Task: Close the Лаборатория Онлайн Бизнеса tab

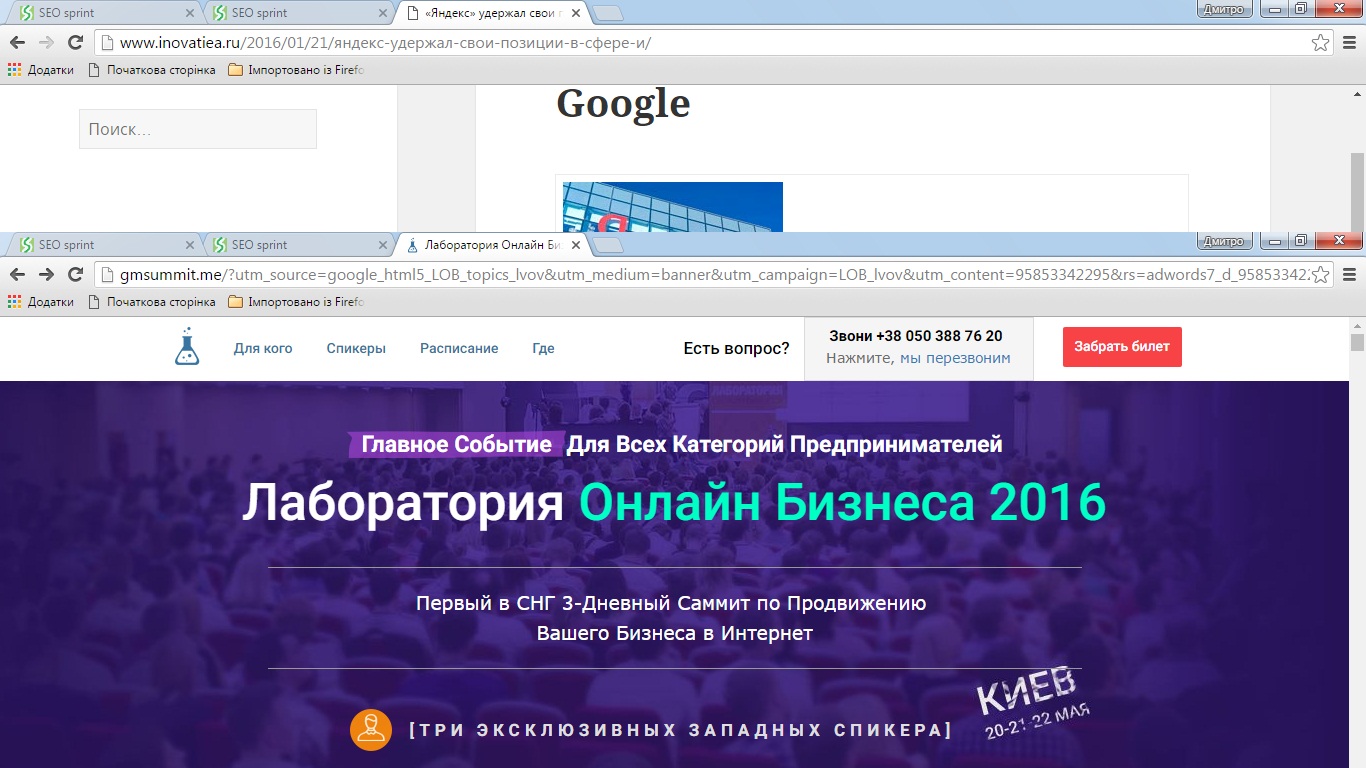Action: pyautogui.click(x=575, y=245)
